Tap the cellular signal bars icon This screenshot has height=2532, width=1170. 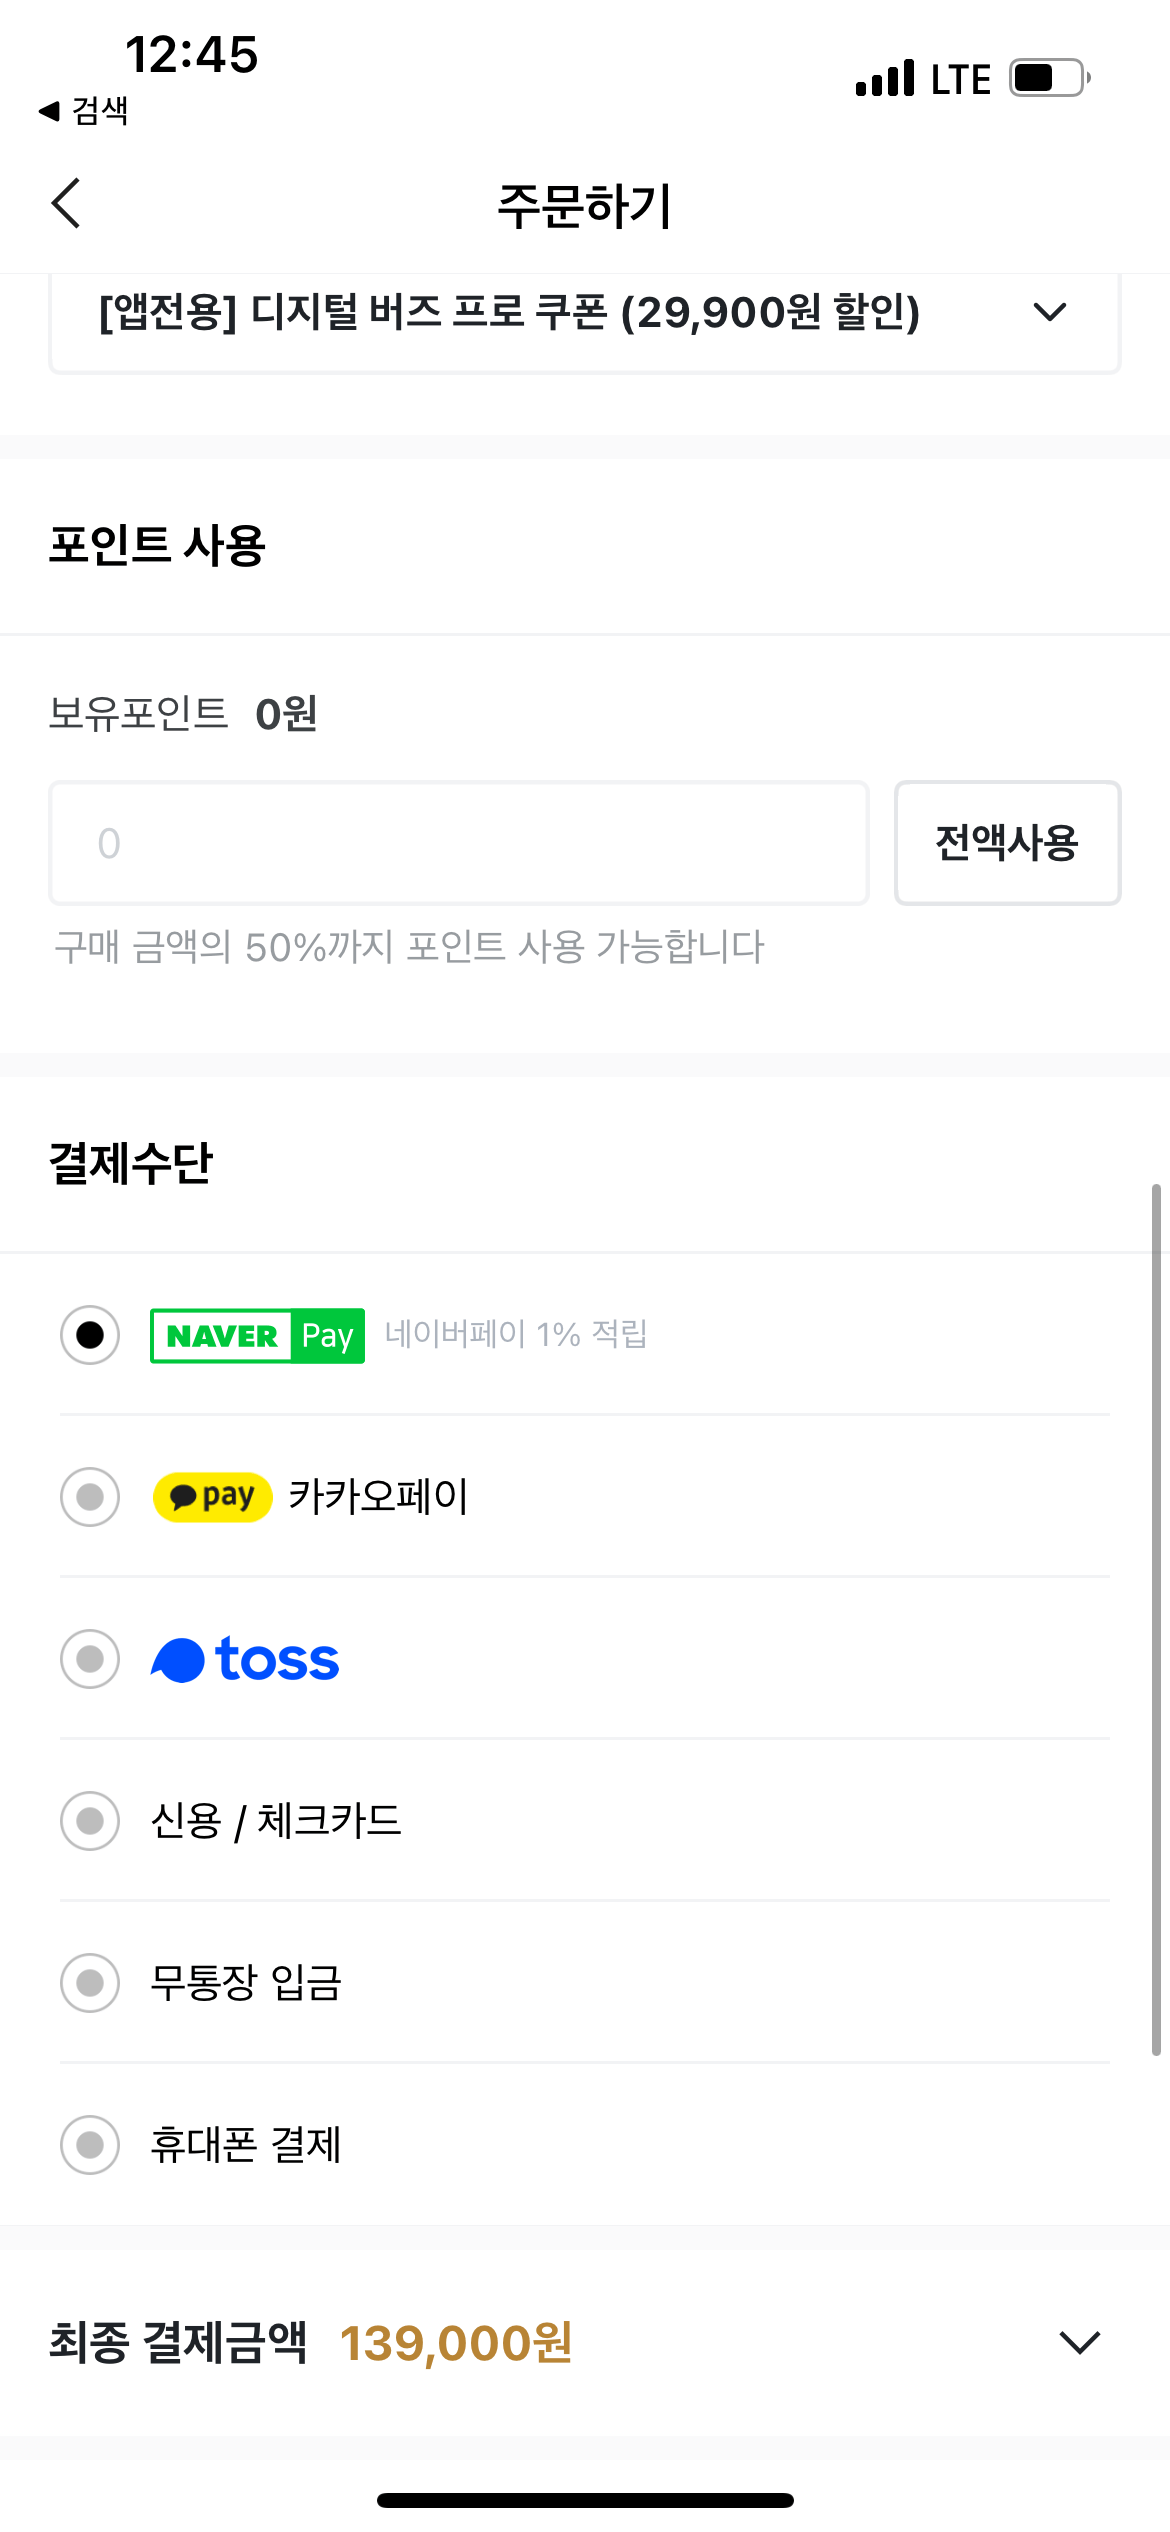click(885, 78)
